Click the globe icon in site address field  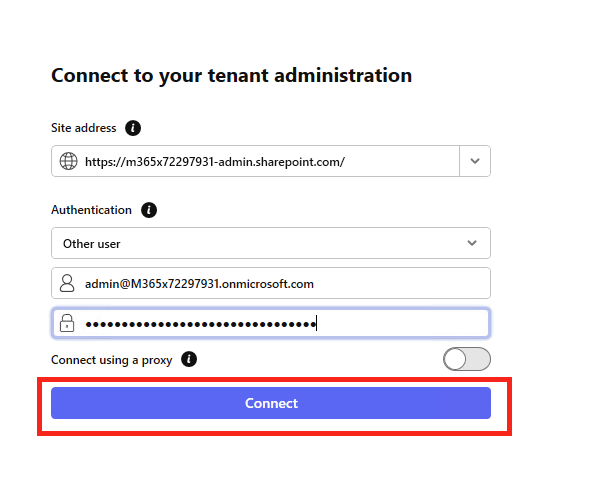68,161
